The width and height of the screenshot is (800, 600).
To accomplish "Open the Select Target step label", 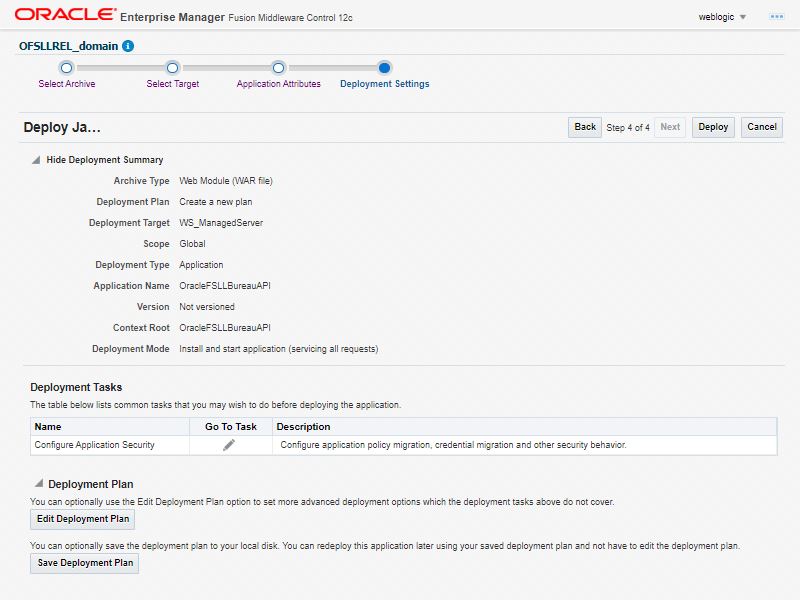I will pos(172,84).
